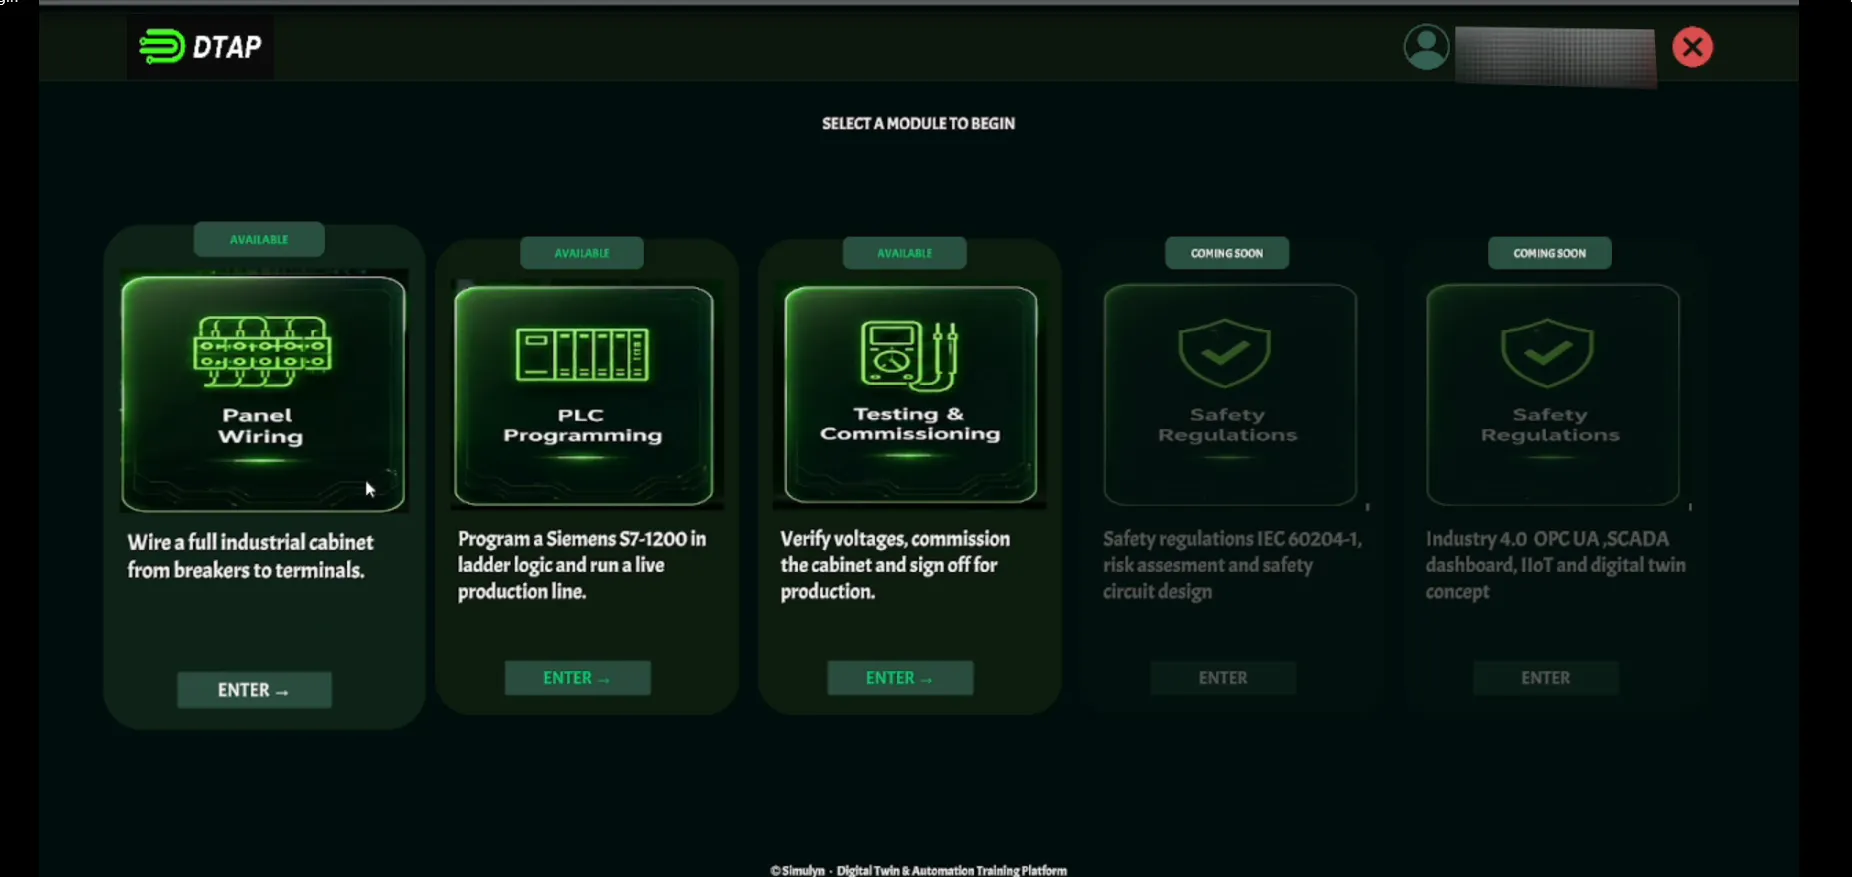The height and width of the screenshot is (877, 1852).
Task: Enter the Testing & Commissioning module
Action: pyautogui.click(x=900, y=678)
